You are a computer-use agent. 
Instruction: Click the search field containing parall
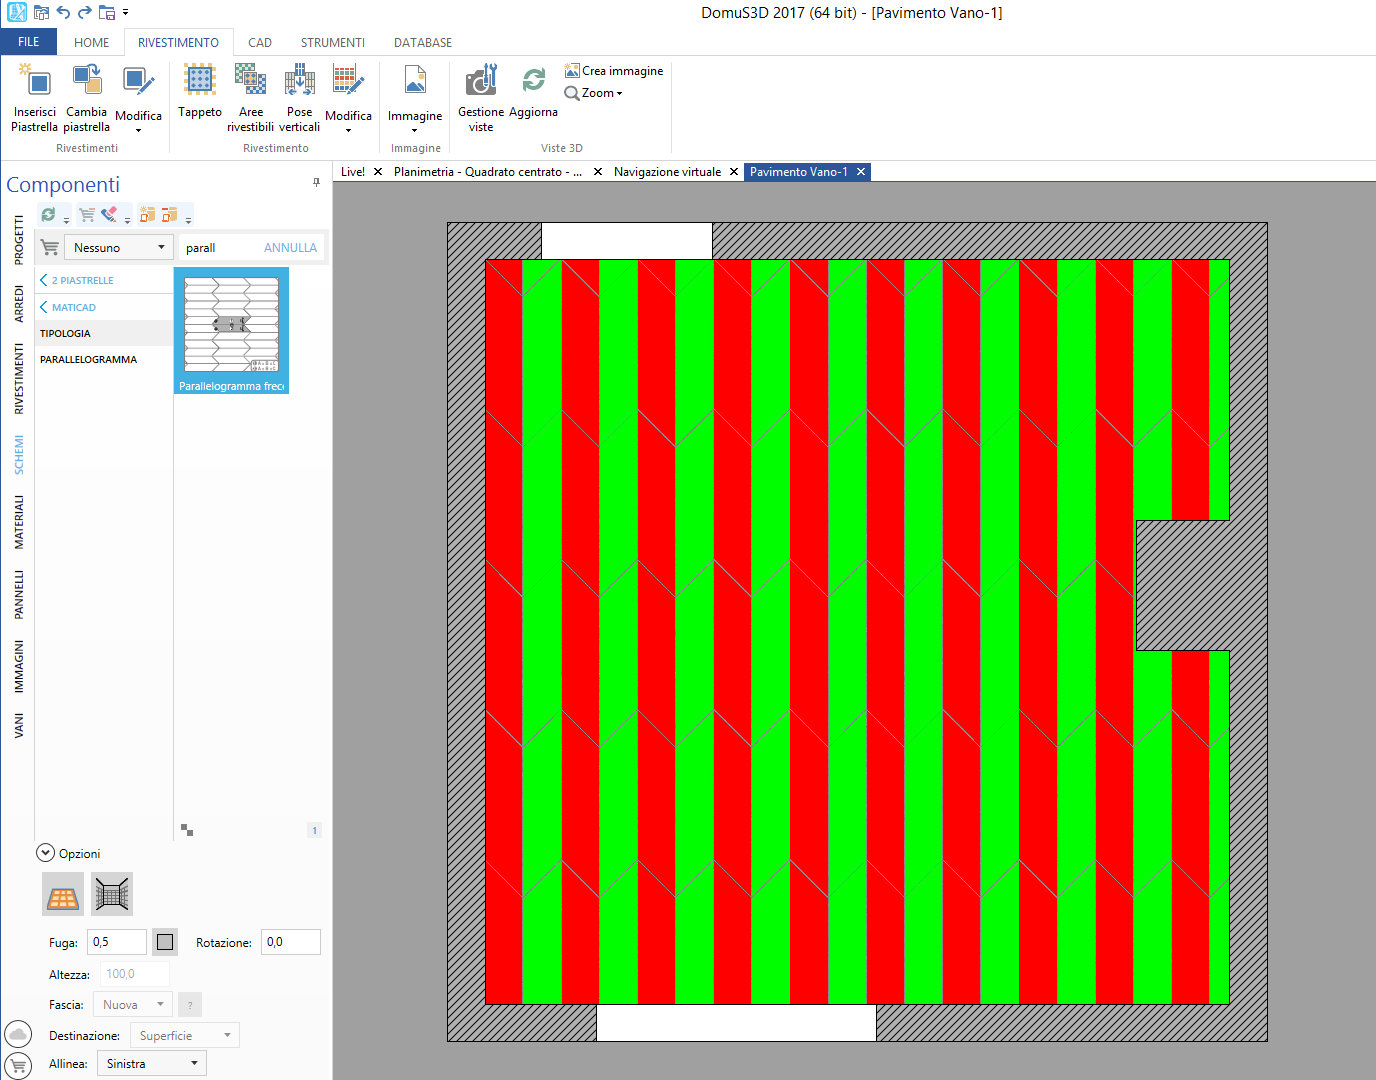220,248
